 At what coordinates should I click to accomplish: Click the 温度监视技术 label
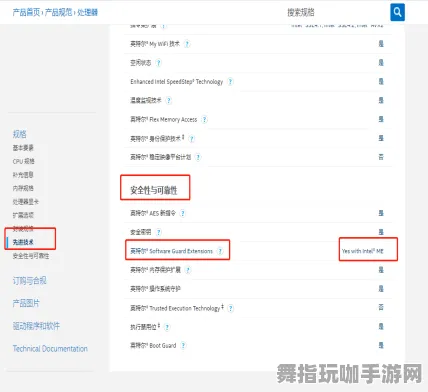click(146, 100)
